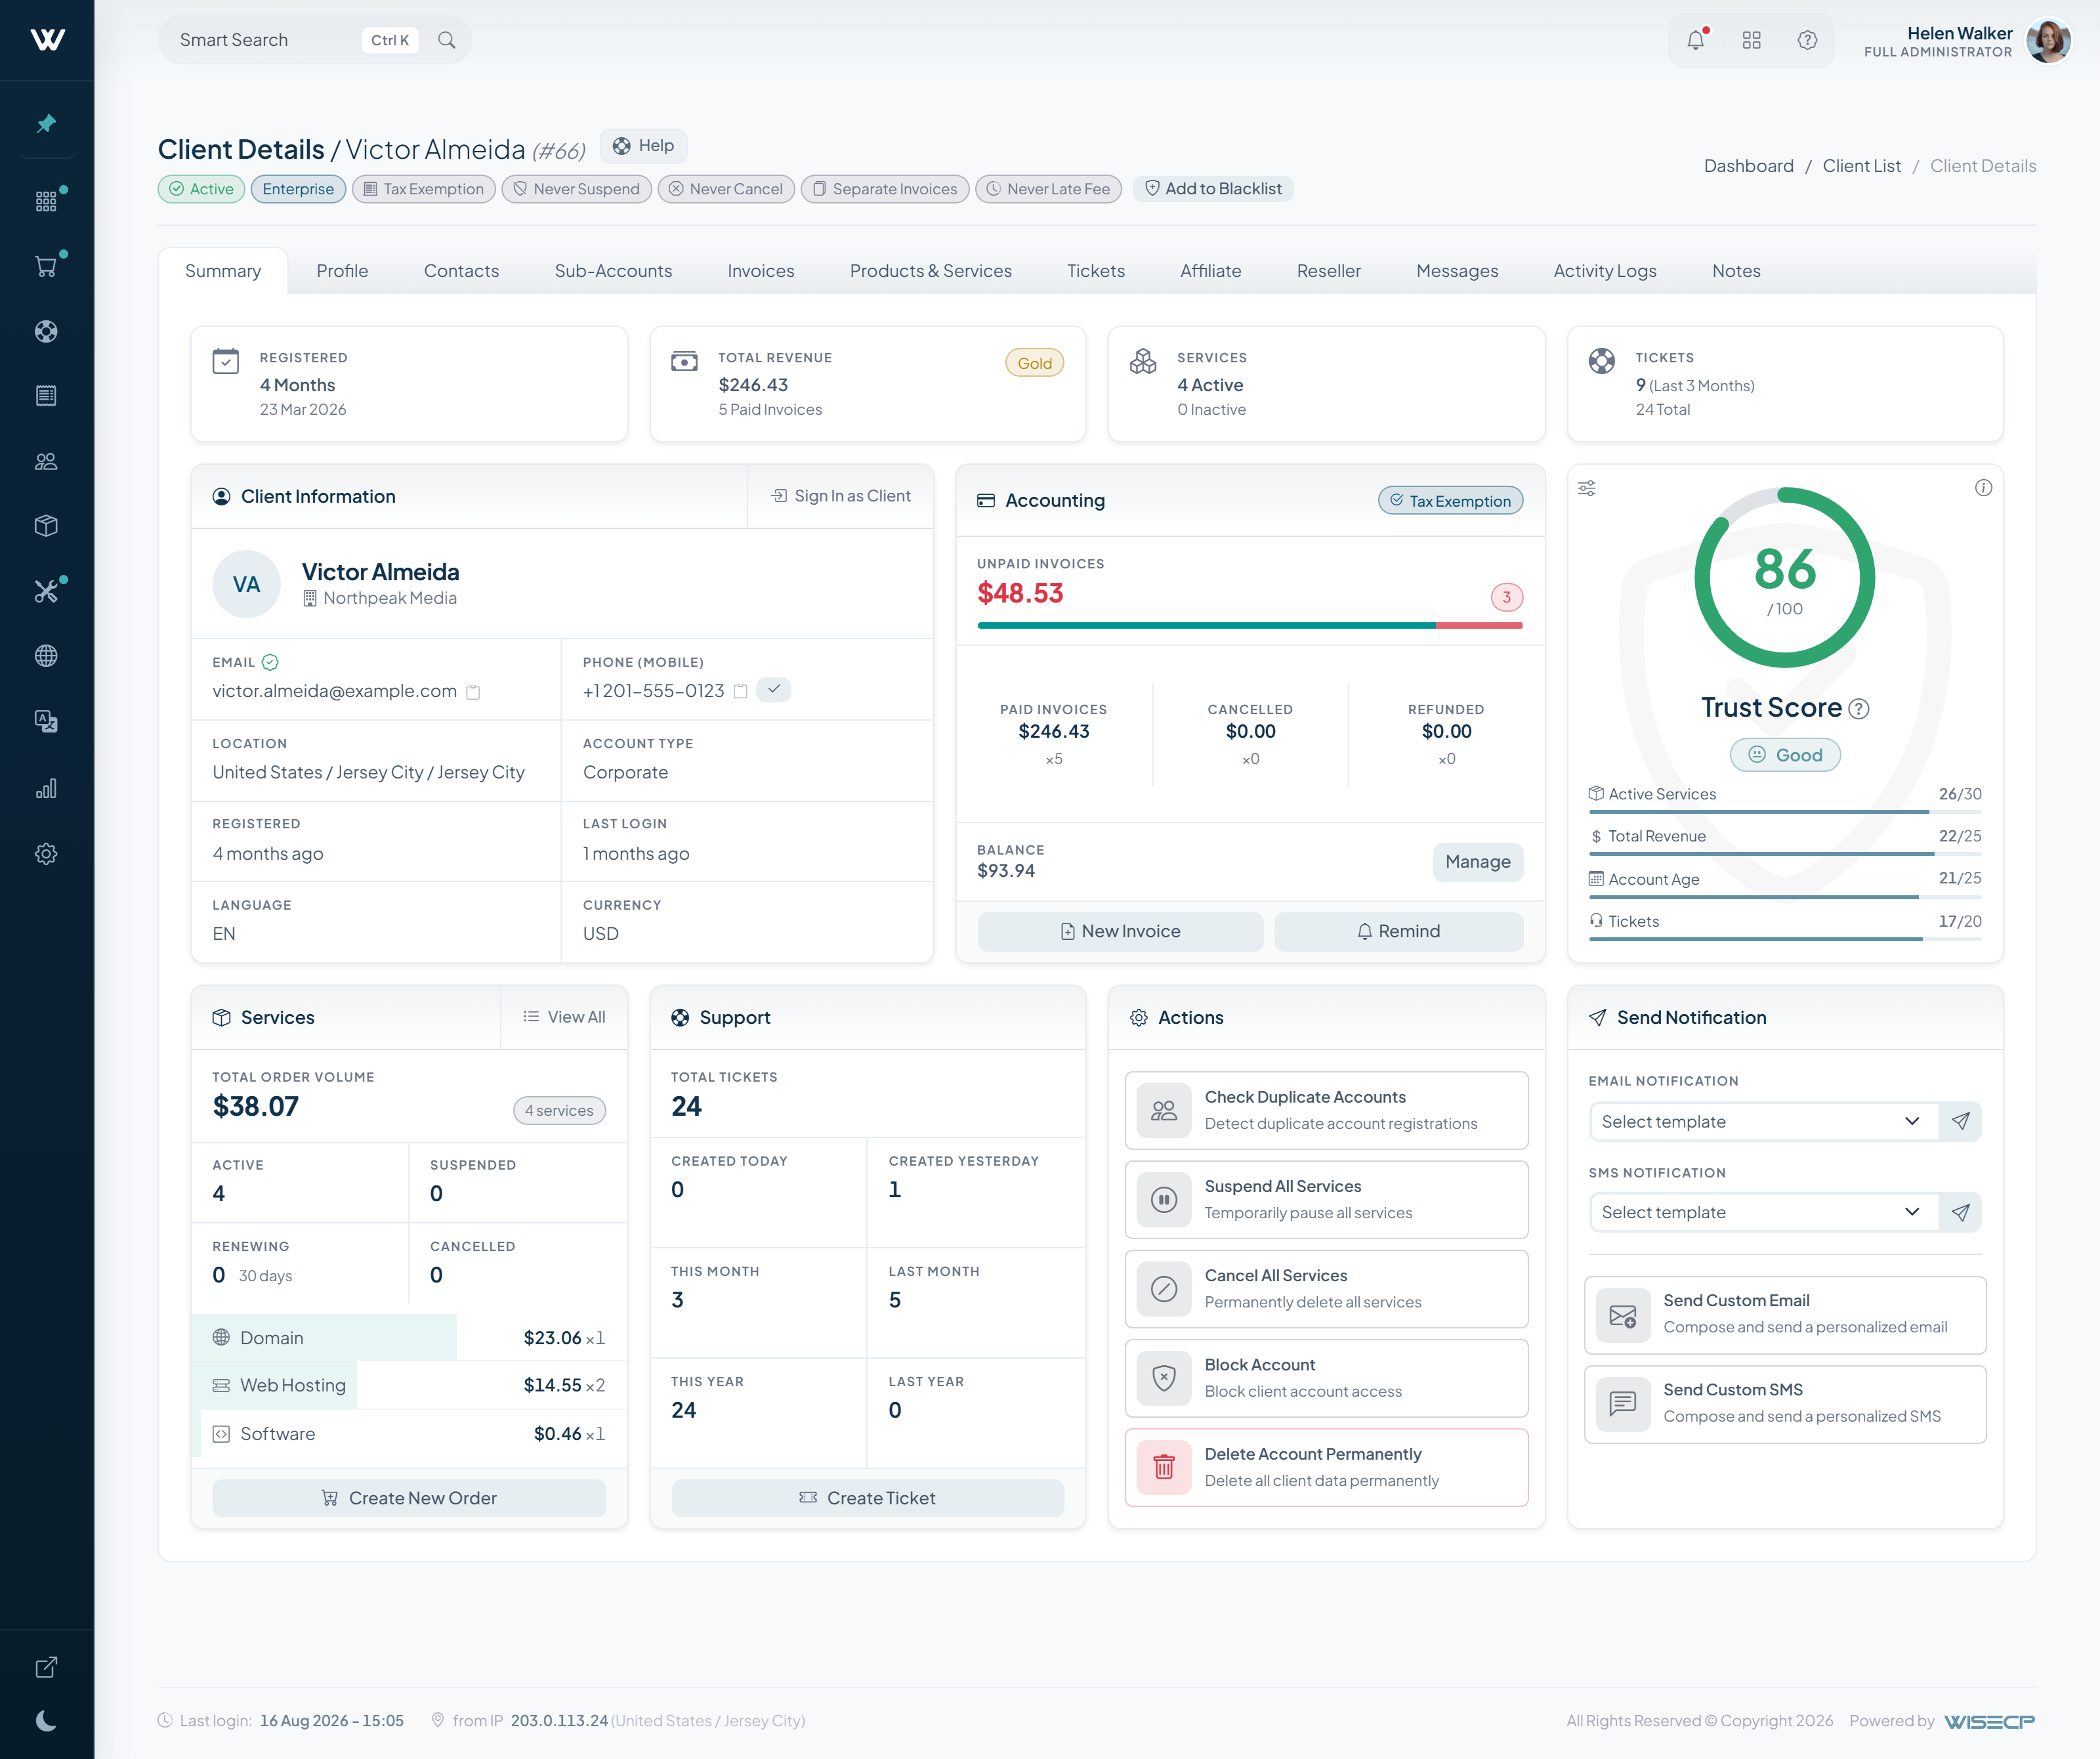This screenshot has width=2100, height=1759.
Task: Send the selected email template
Action: [x=1961, y=1122]
